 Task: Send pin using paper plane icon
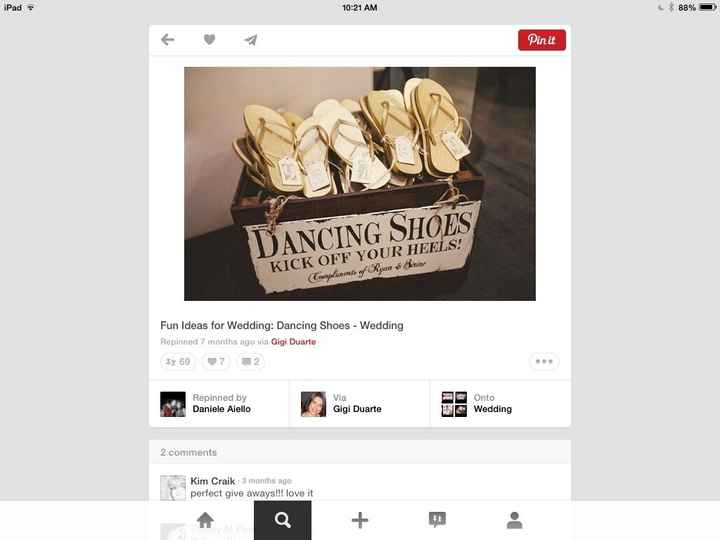(x=251, y=40)
